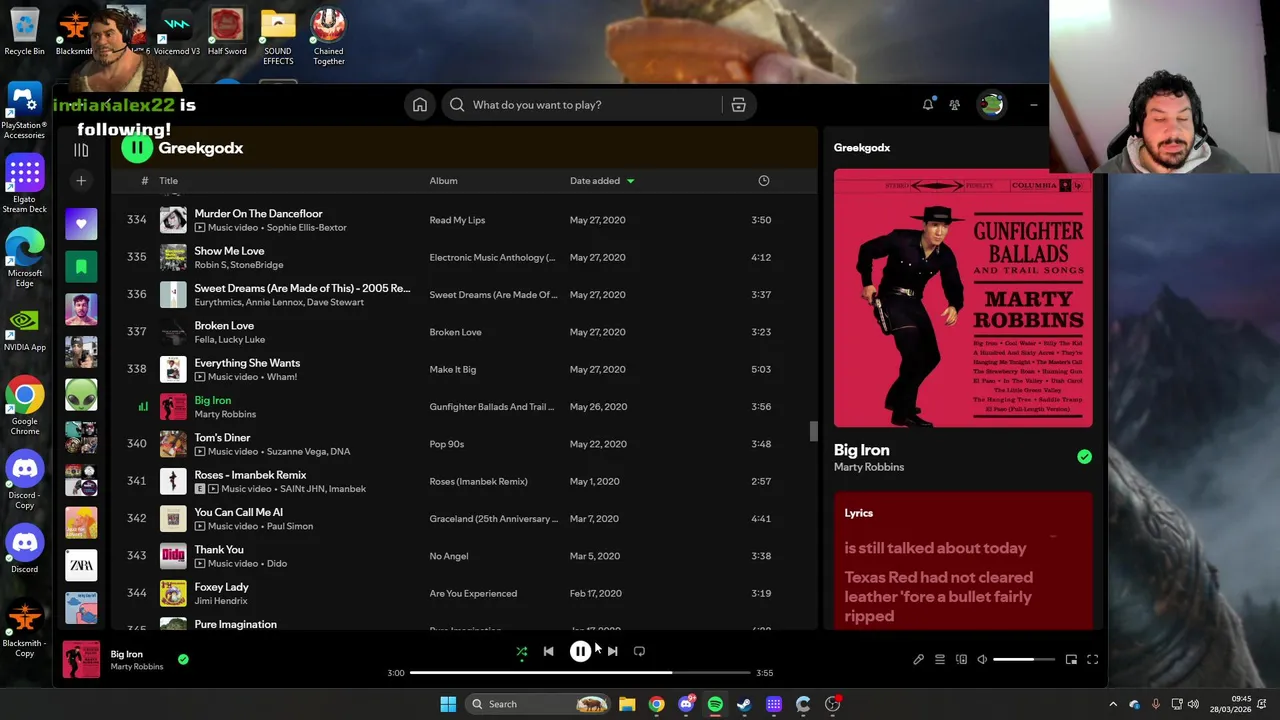
Task: Open the green alien playlist in the sidebar
Action: coord(81,395)
